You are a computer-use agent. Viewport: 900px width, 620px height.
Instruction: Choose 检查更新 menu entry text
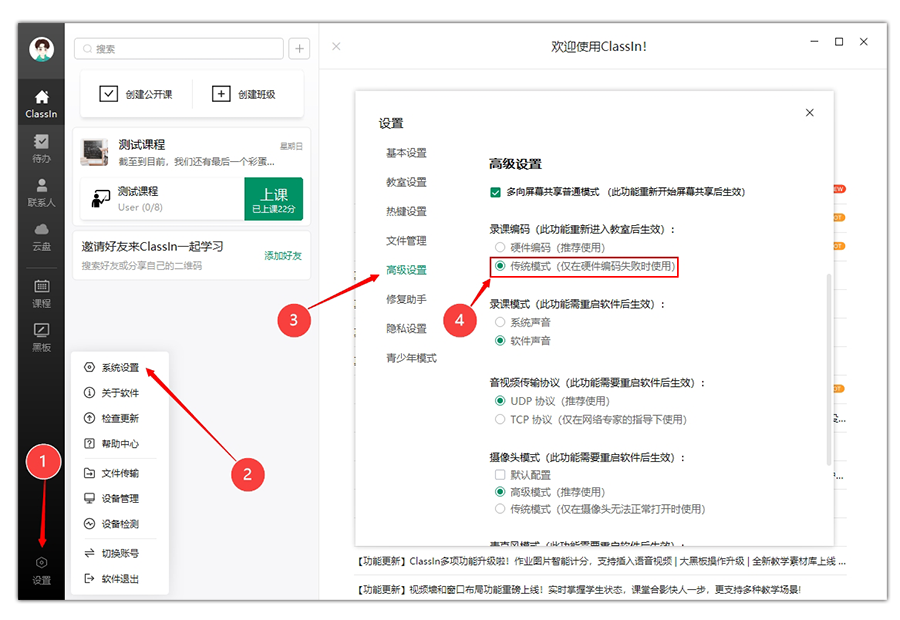[121, 418]
